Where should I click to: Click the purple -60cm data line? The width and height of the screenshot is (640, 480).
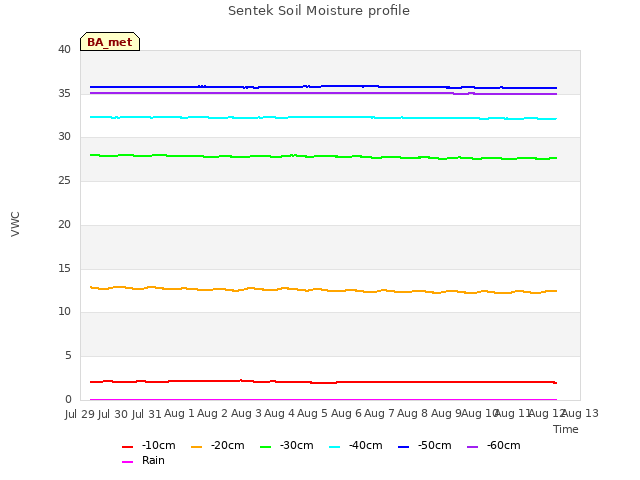(323, 93)
